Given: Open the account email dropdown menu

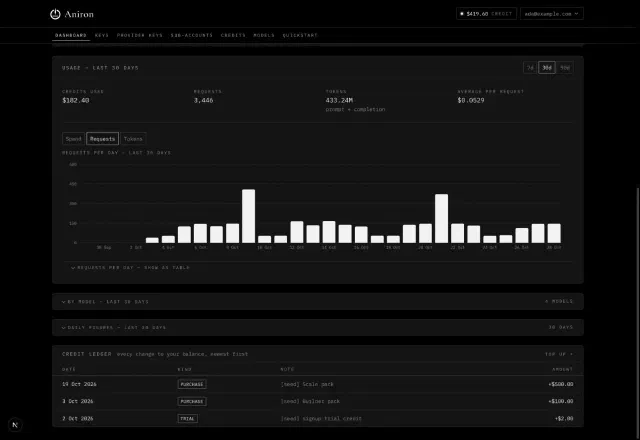Looking at the screenshot, I should pyautogui.click(x=551, y=13).
